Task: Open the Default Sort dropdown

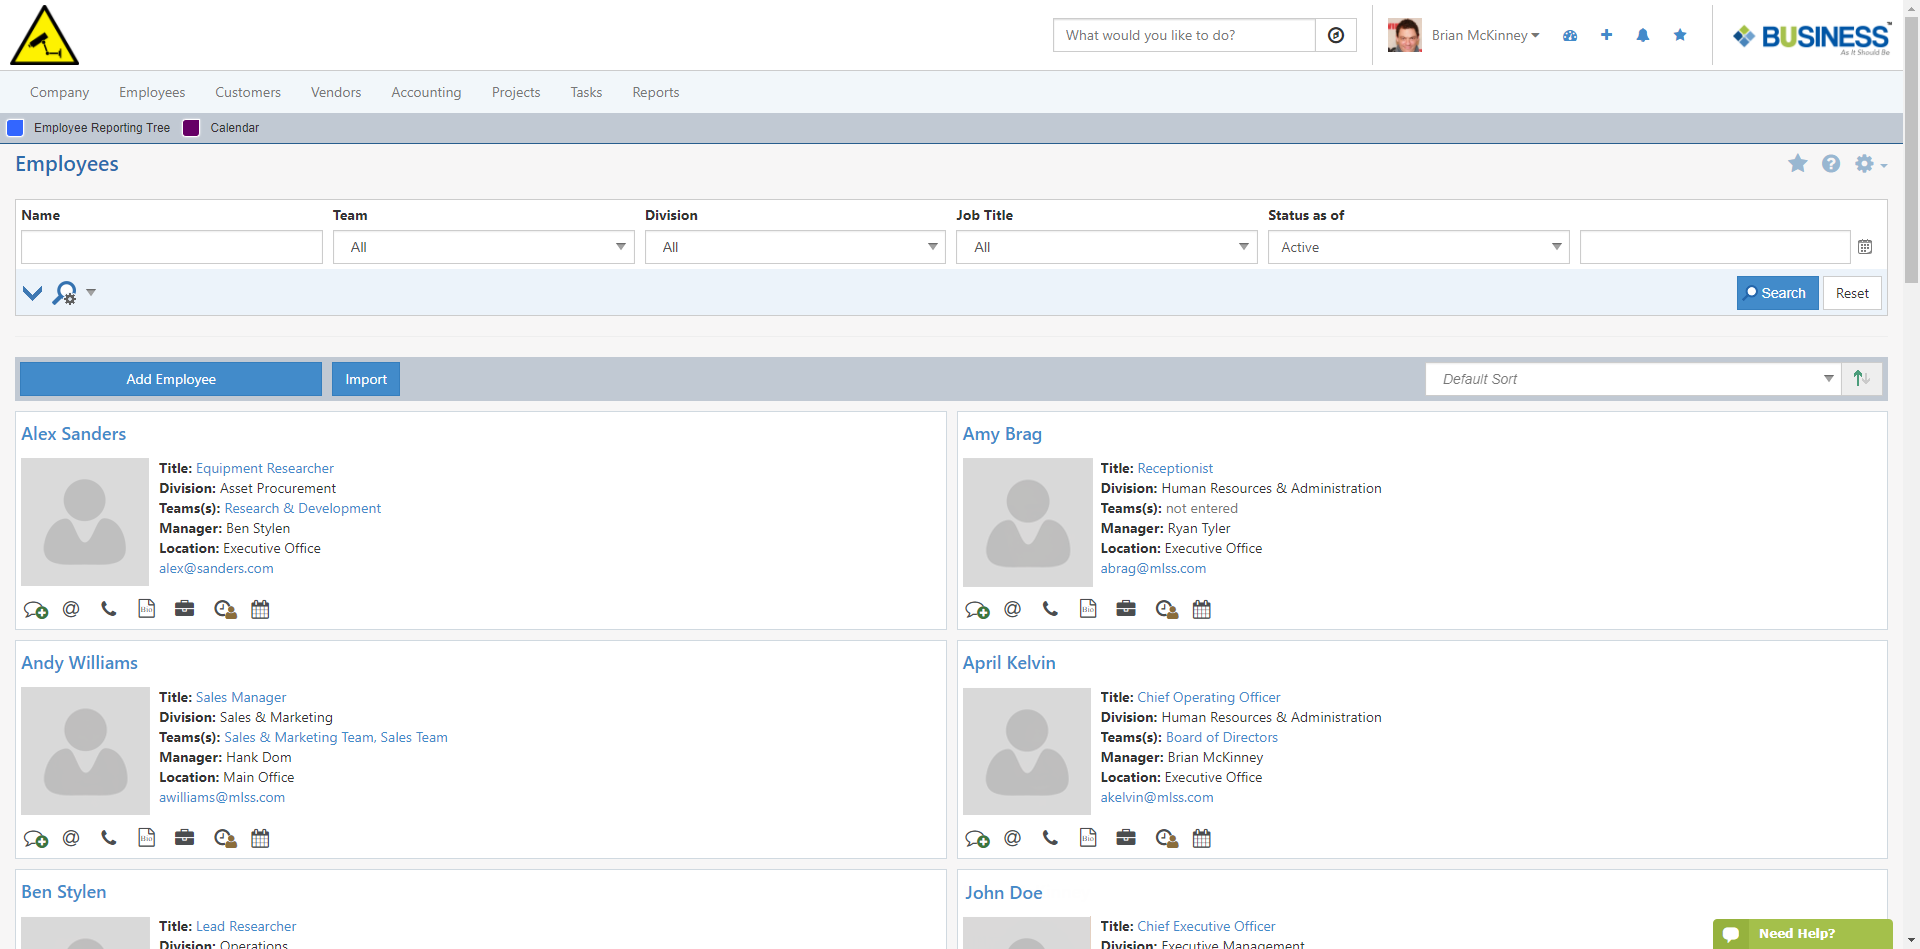Action: pos(1633,379)
